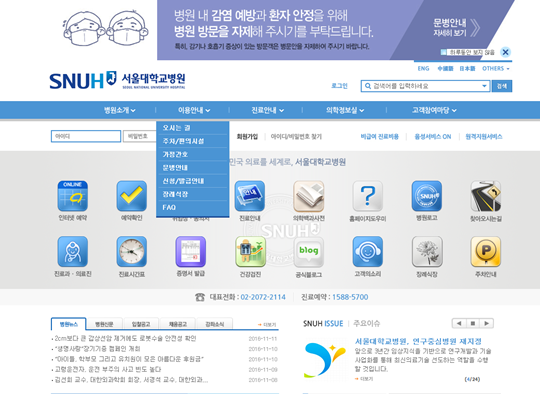Image resolution: width=540 pixels, height=394 pixels.
Task: Click the 회원가입 link
Action: coord(247,137)
